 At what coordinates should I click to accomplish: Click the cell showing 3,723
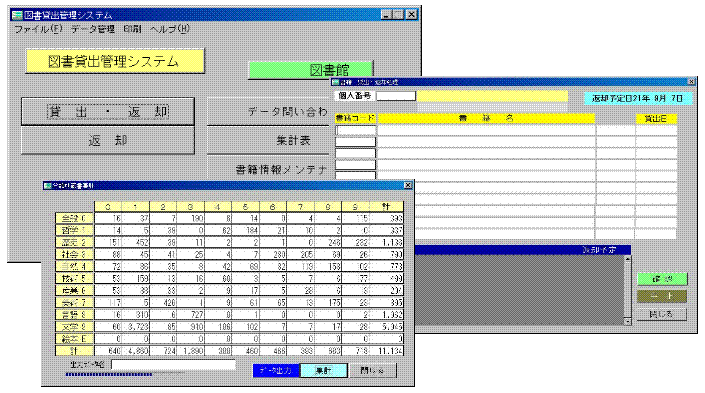tap(136, 327)
